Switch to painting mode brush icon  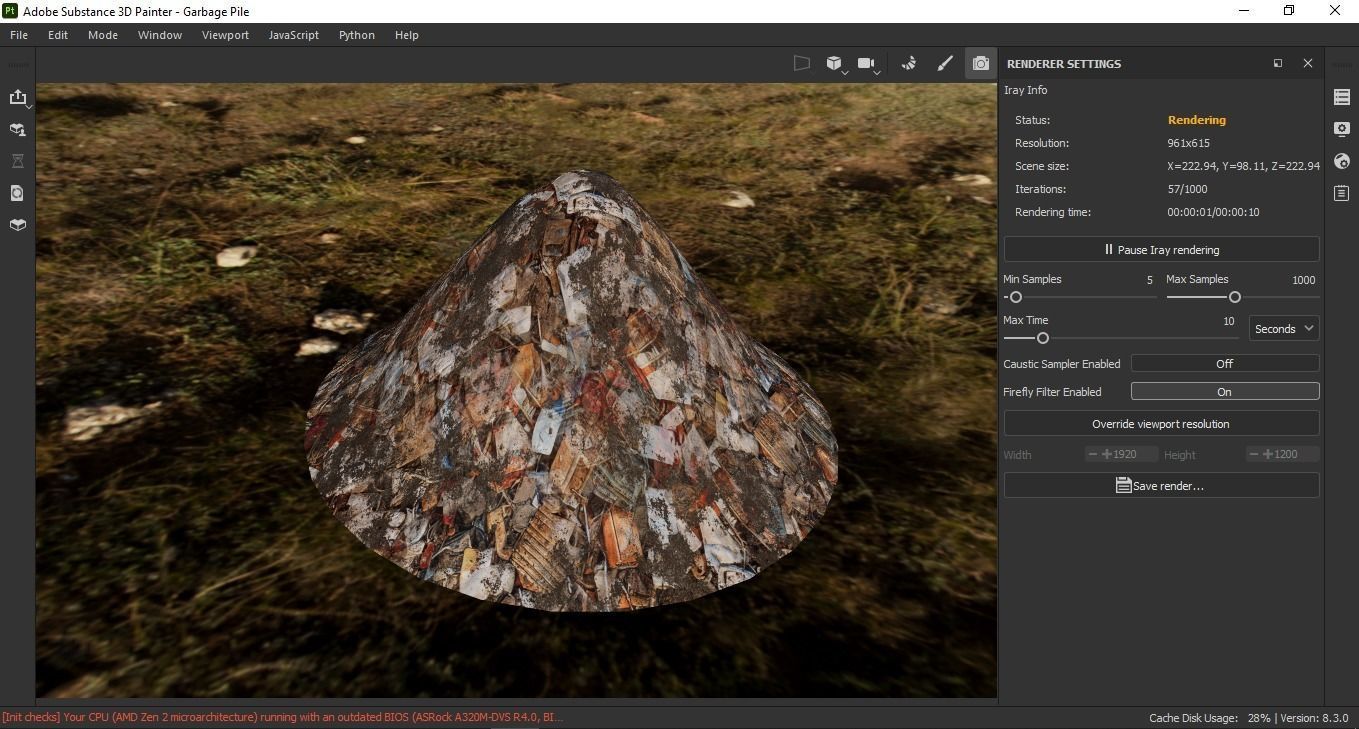pos(945,63)
